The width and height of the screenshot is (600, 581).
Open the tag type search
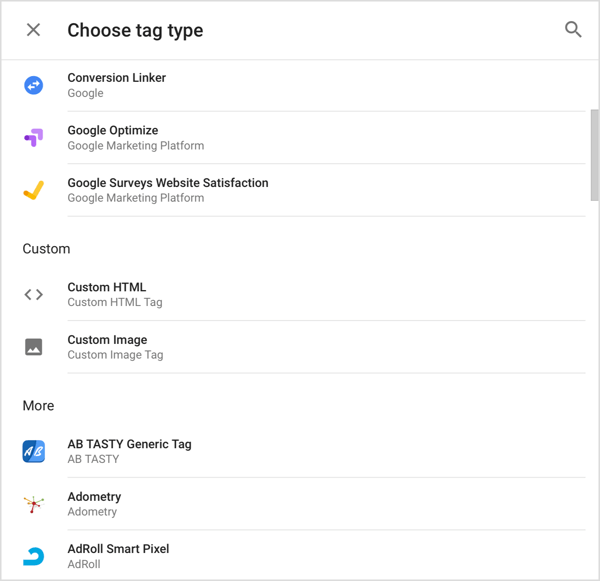tap(573, 30)
